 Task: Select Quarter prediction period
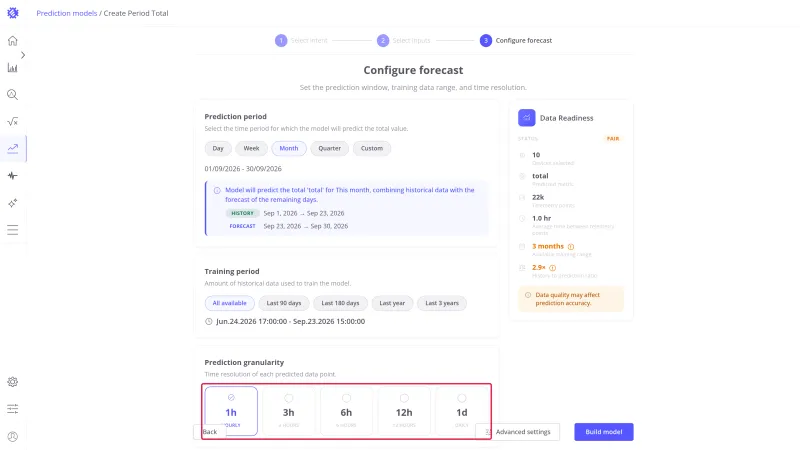pos(330,148)
